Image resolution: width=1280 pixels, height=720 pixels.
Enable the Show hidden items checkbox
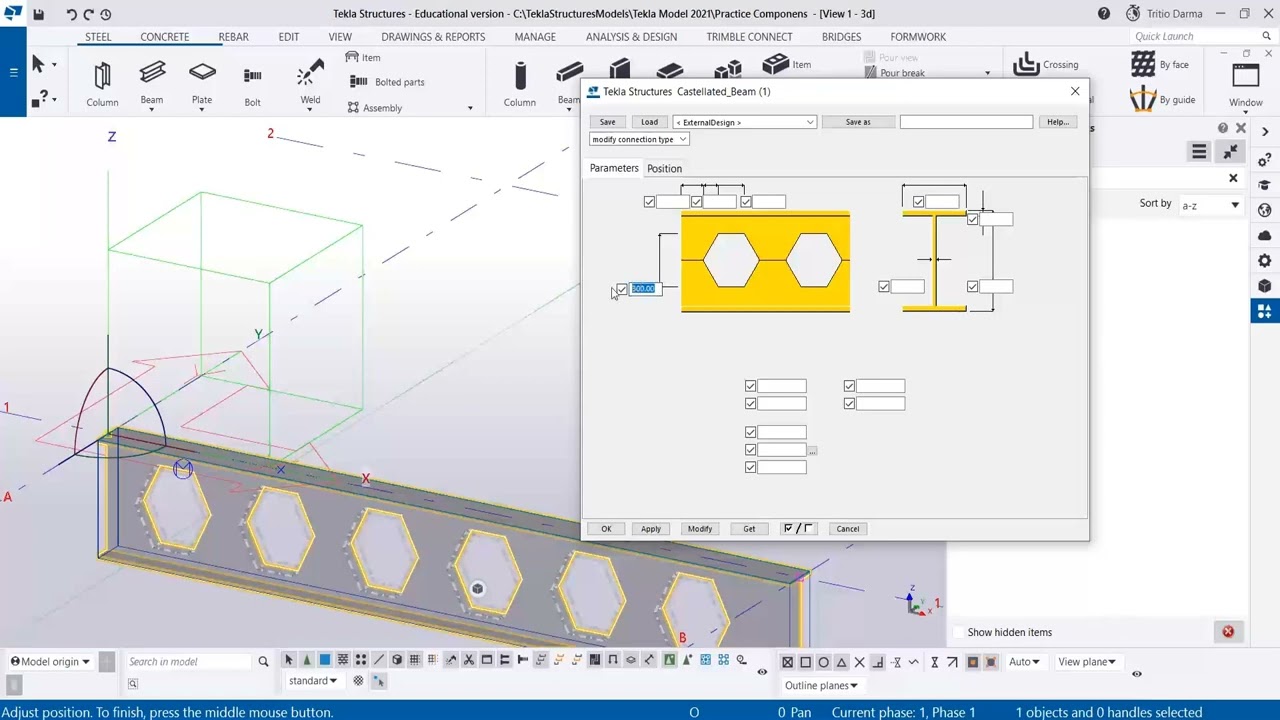click(959, 632)
